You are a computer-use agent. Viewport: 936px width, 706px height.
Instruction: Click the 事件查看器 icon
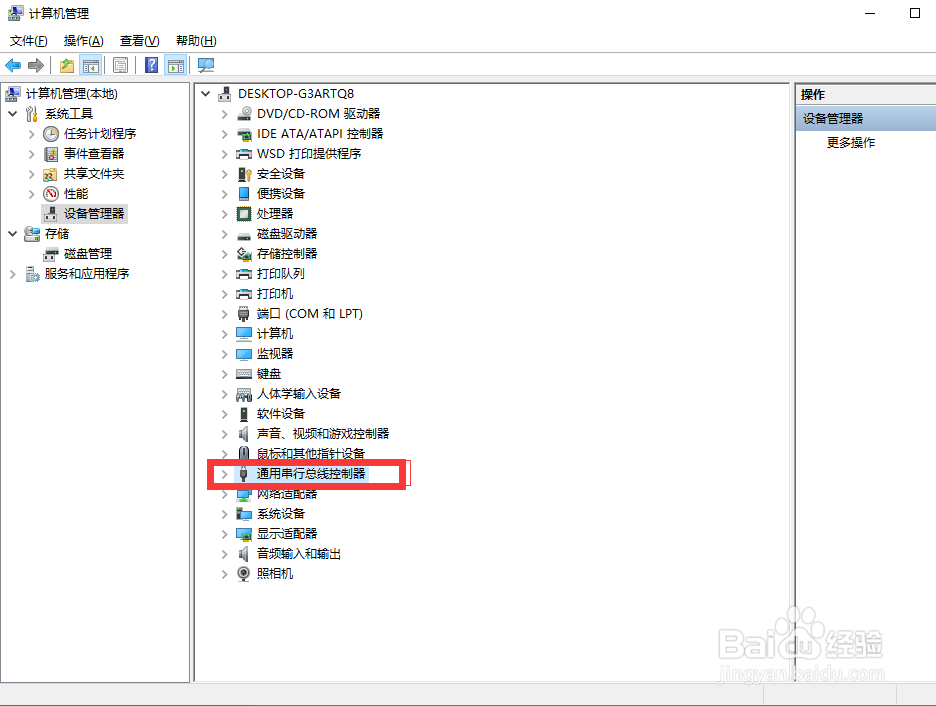point(51,154)
